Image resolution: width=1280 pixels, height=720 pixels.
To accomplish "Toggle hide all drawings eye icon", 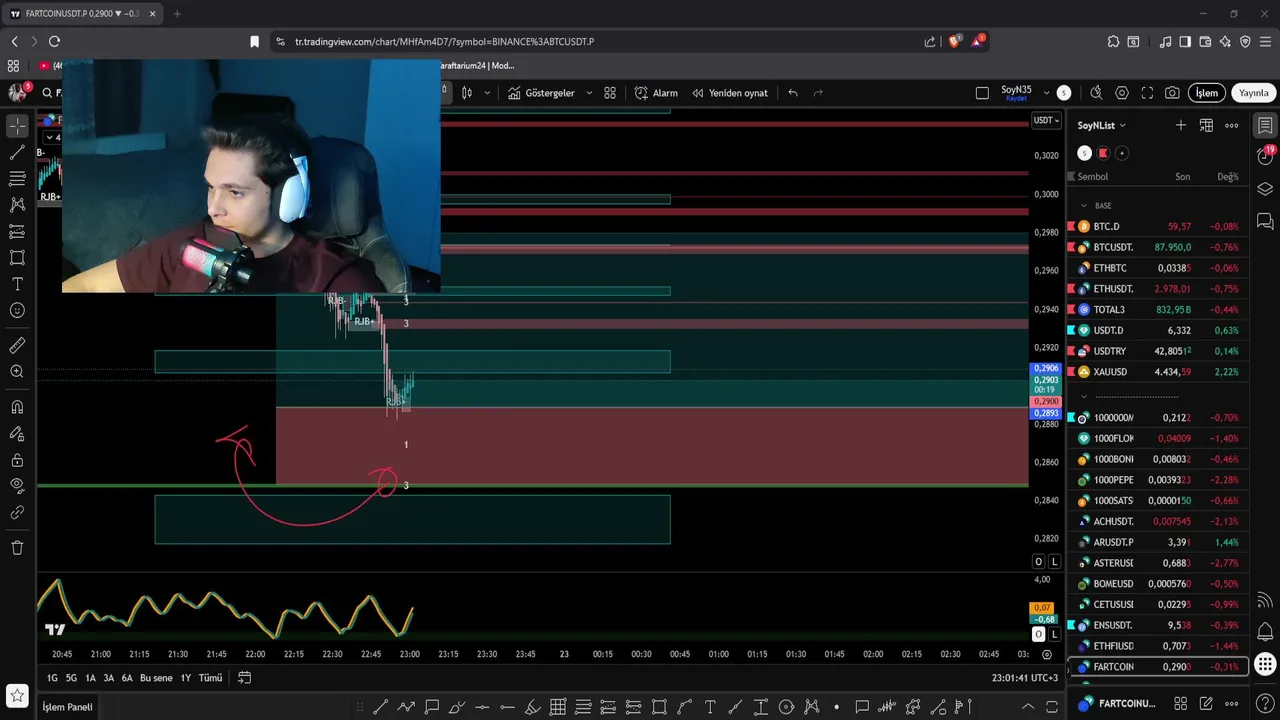I will 17,486.
